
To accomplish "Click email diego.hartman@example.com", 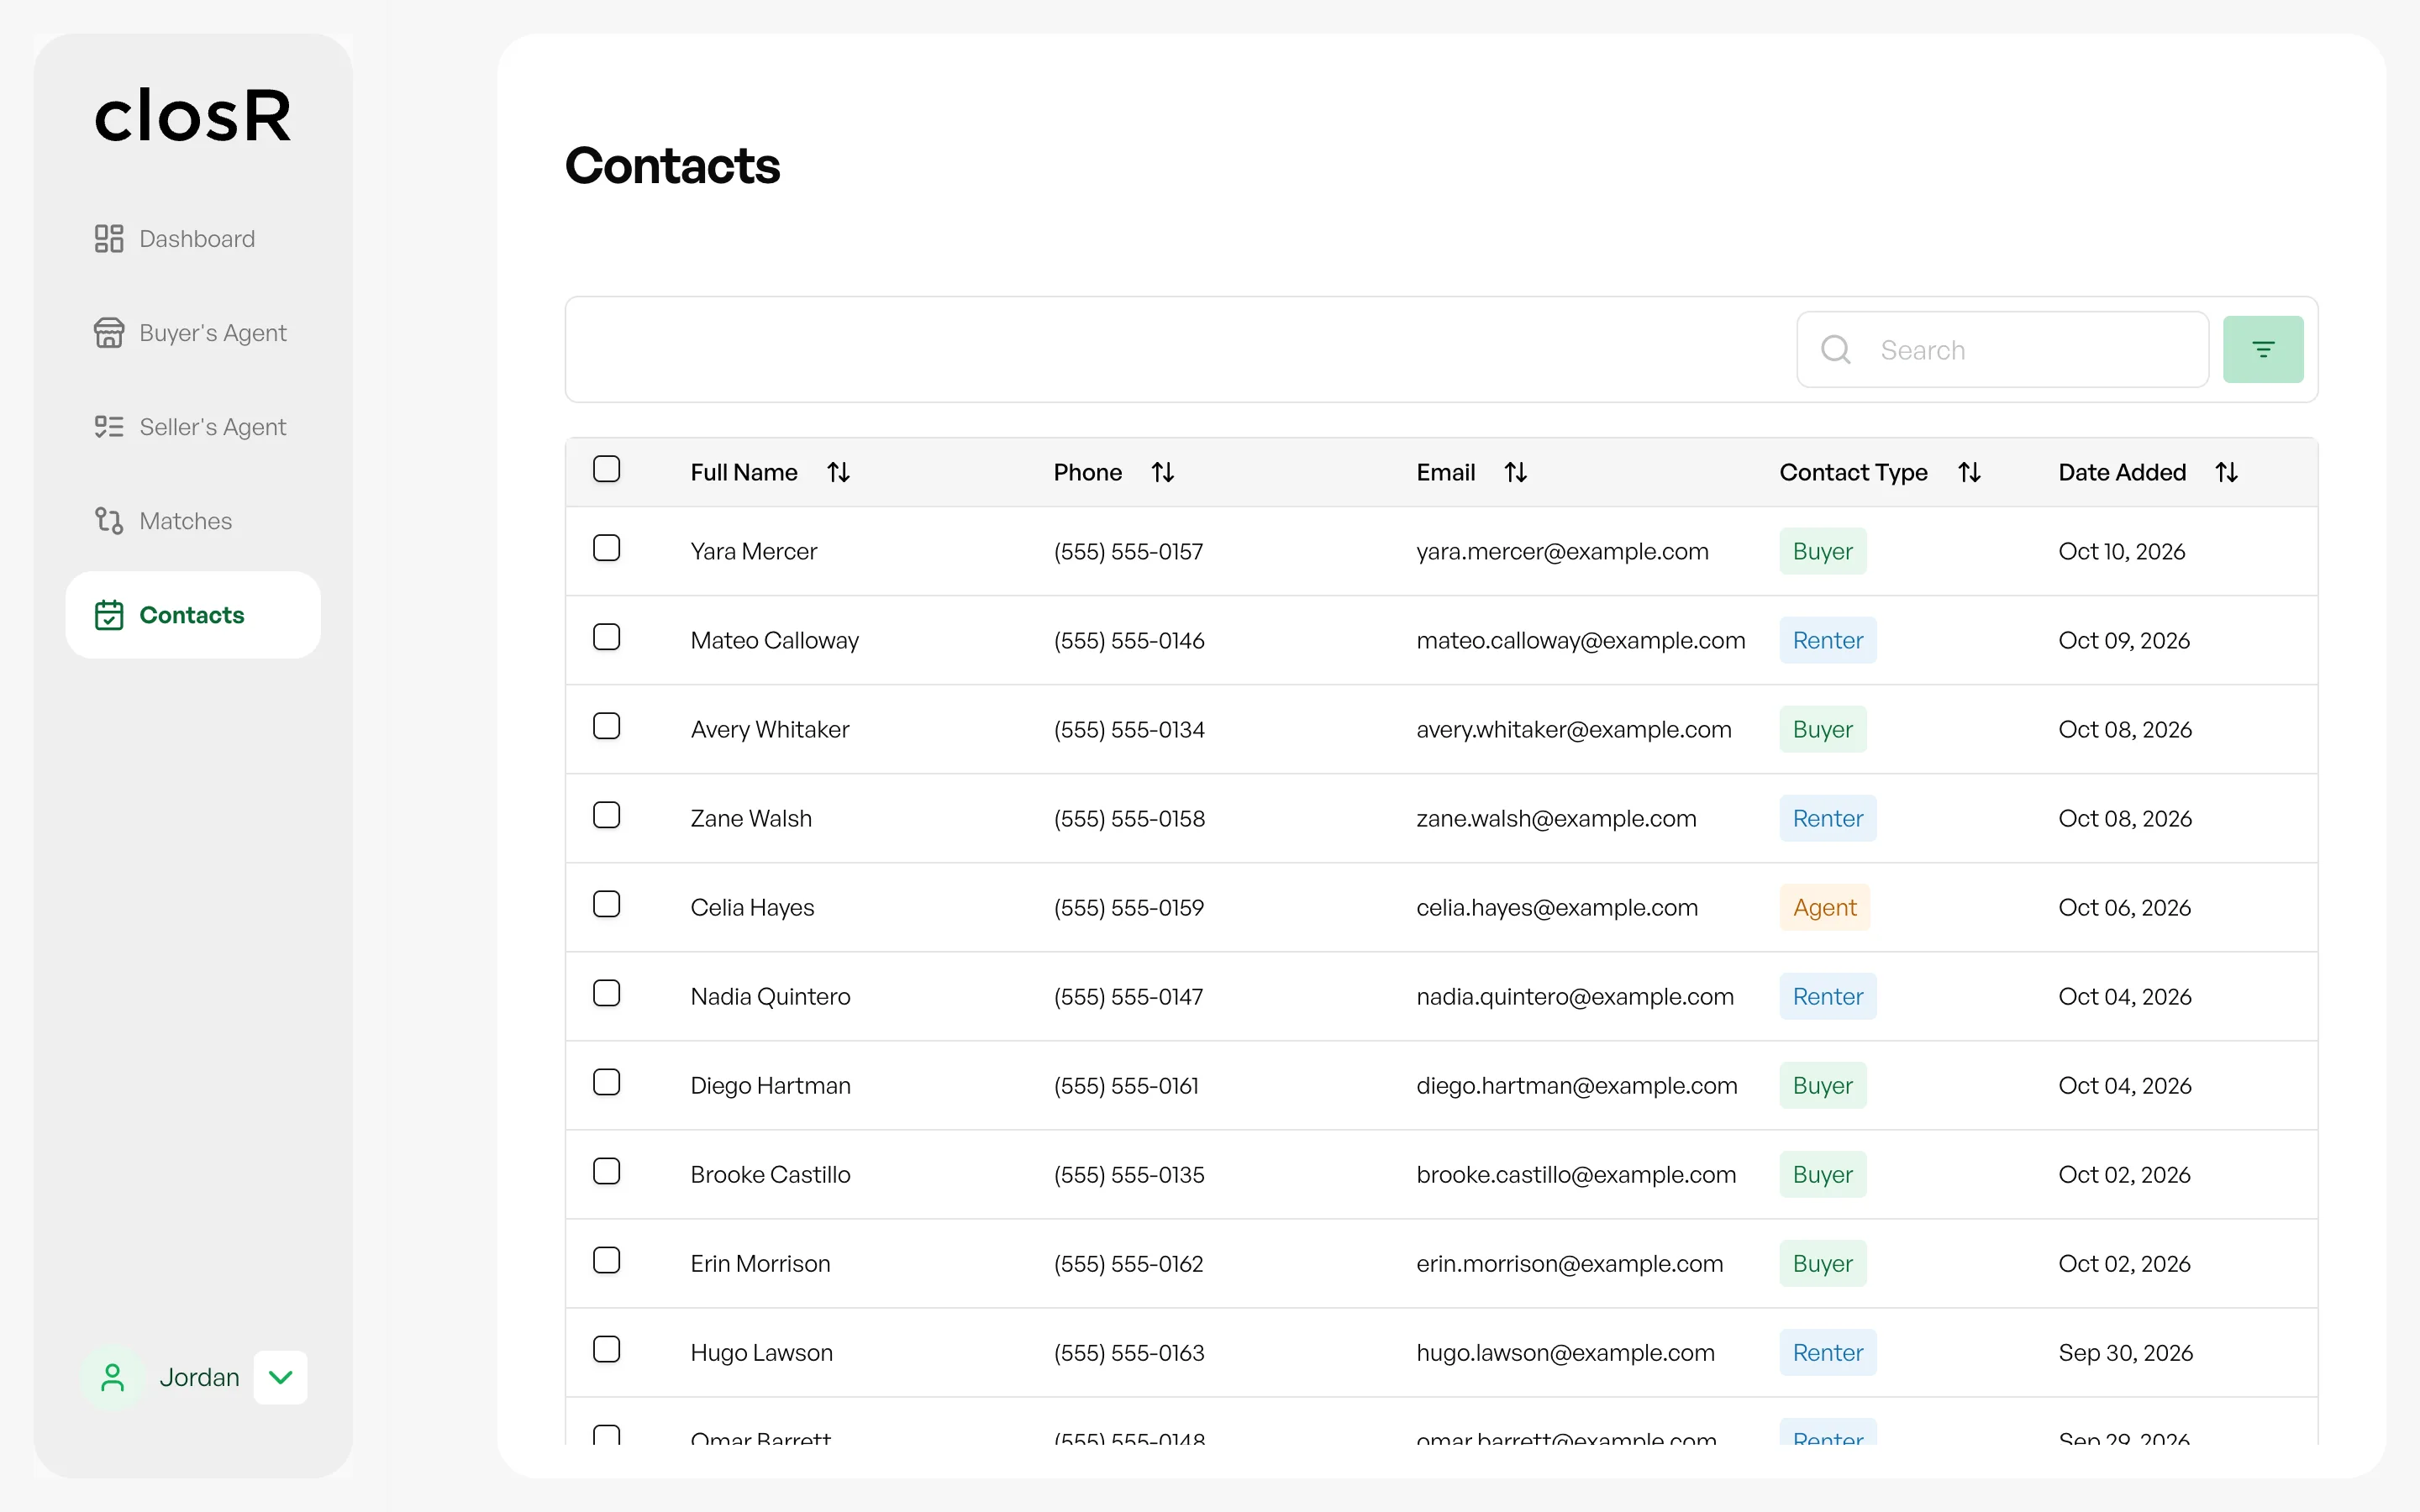I will 1577,1086.
